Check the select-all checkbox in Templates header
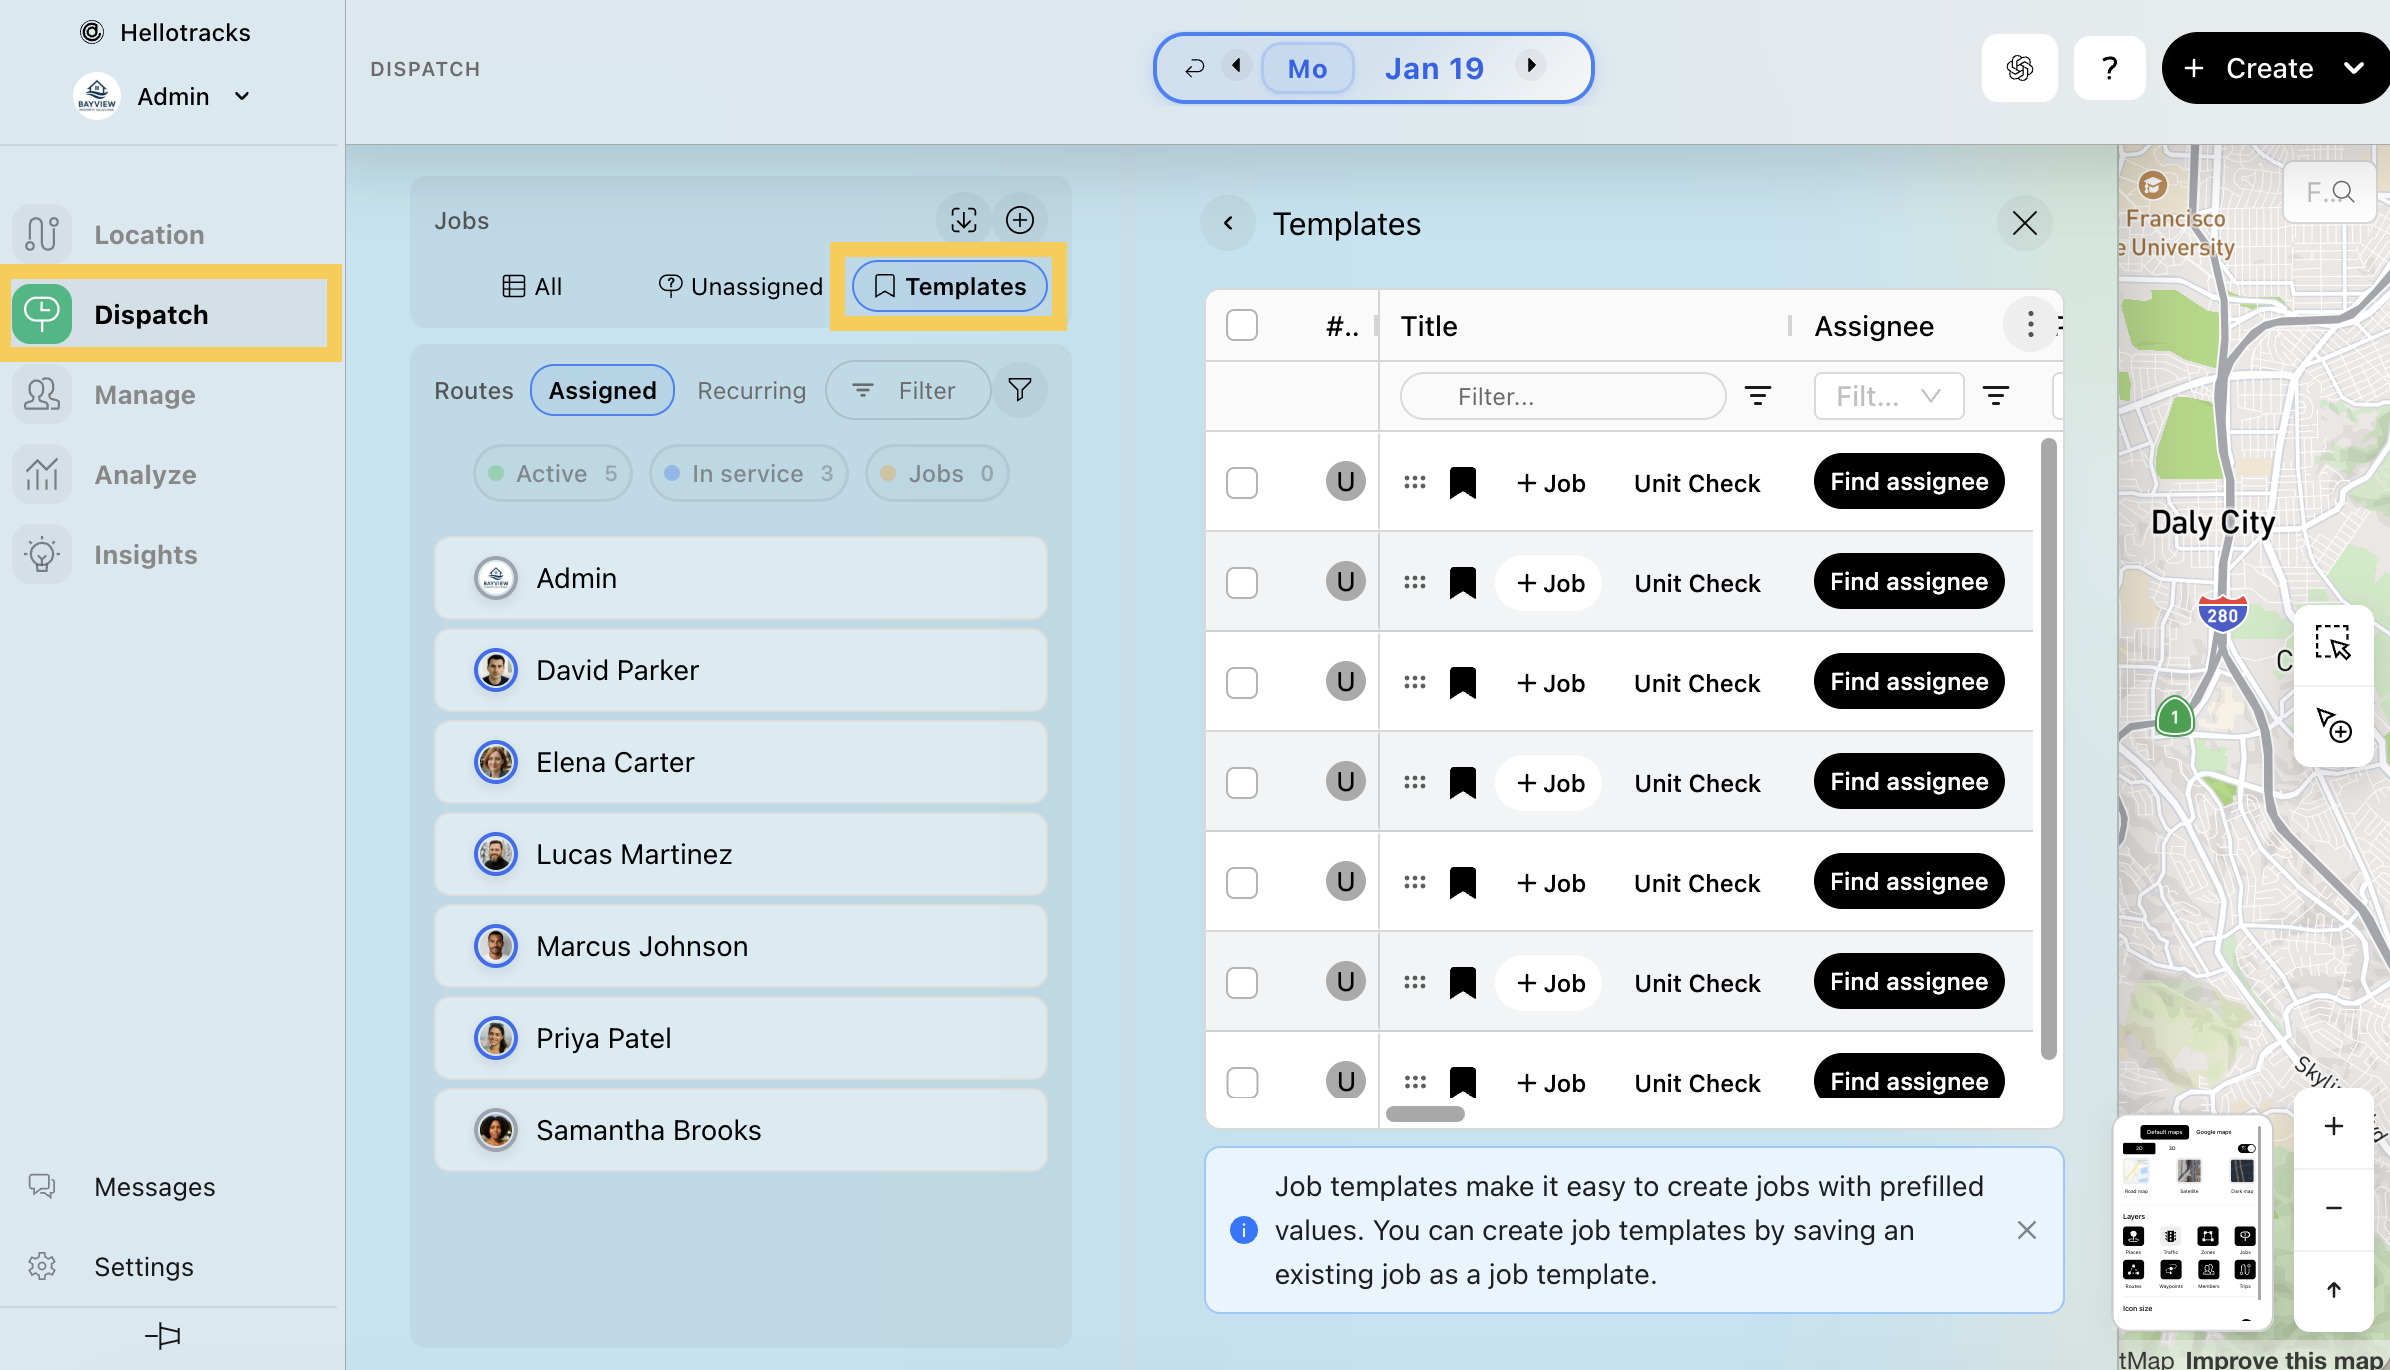The width and height of the screenshot is (2390, 1370). [x=1241, y=325]
